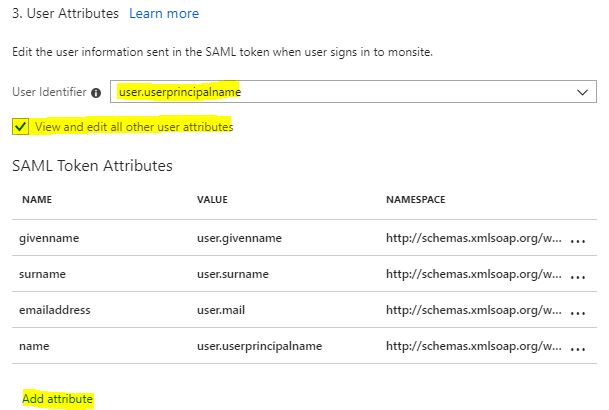Open ellipsis menu for surname row
Screen dimensions: 609x410
click(577, 275)
